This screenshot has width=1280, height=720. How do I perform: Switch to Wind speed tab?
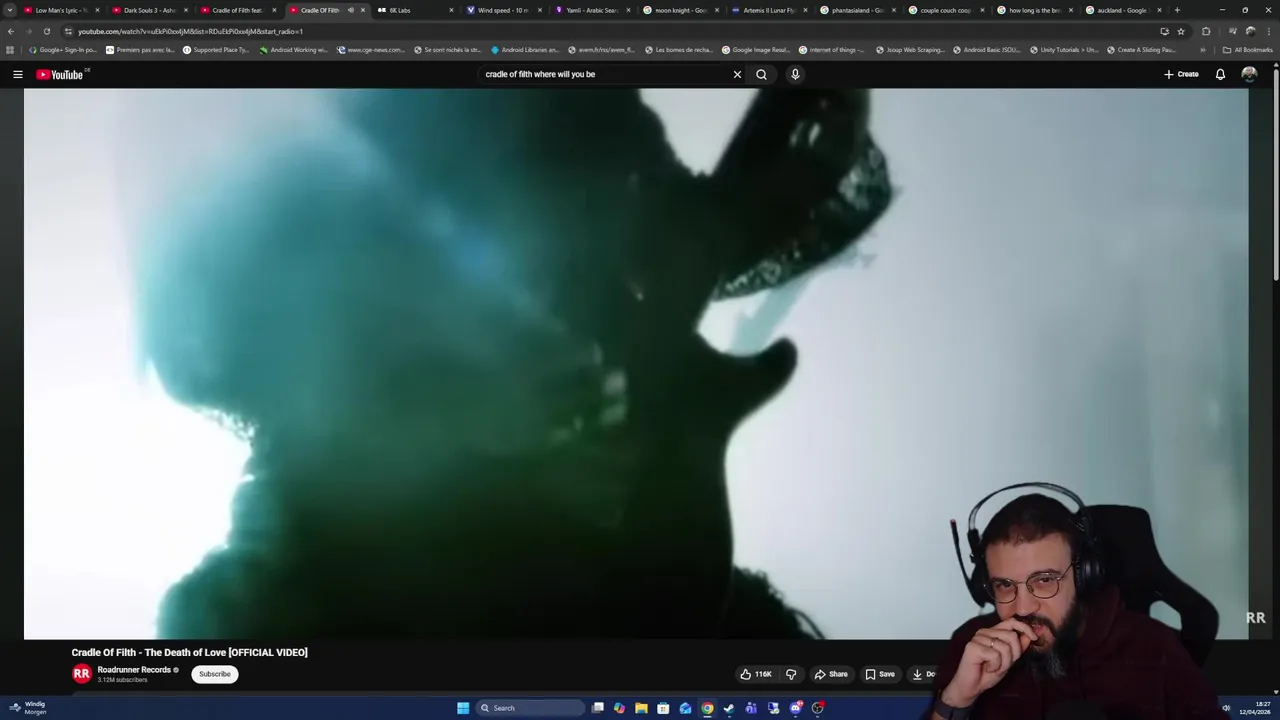point(502,10)
